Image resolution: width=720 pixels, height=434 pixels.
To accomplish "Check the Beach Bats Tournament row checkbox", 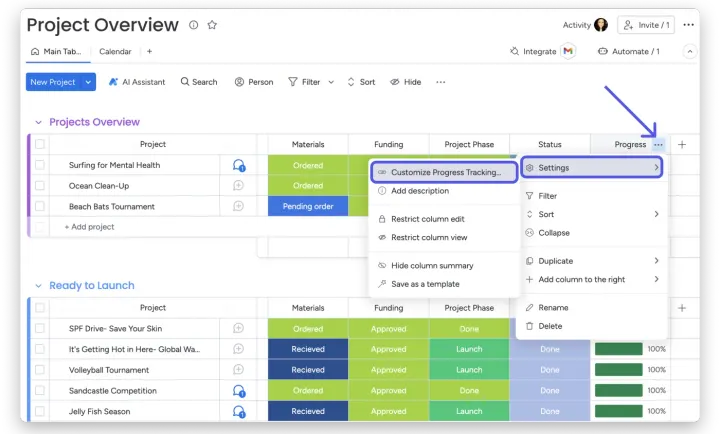I will tap(40, 206).
